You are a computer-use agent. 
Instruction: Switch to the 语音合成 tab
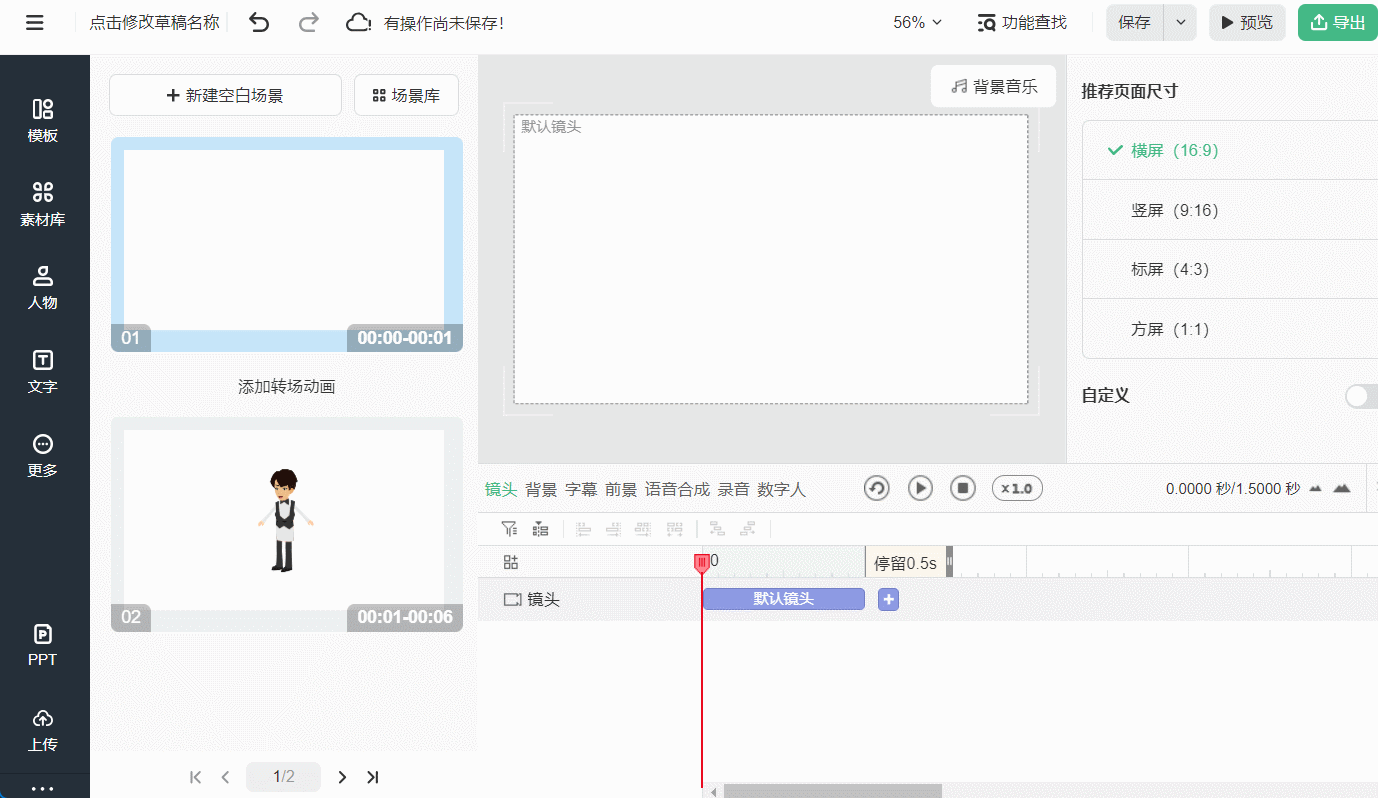677,489
